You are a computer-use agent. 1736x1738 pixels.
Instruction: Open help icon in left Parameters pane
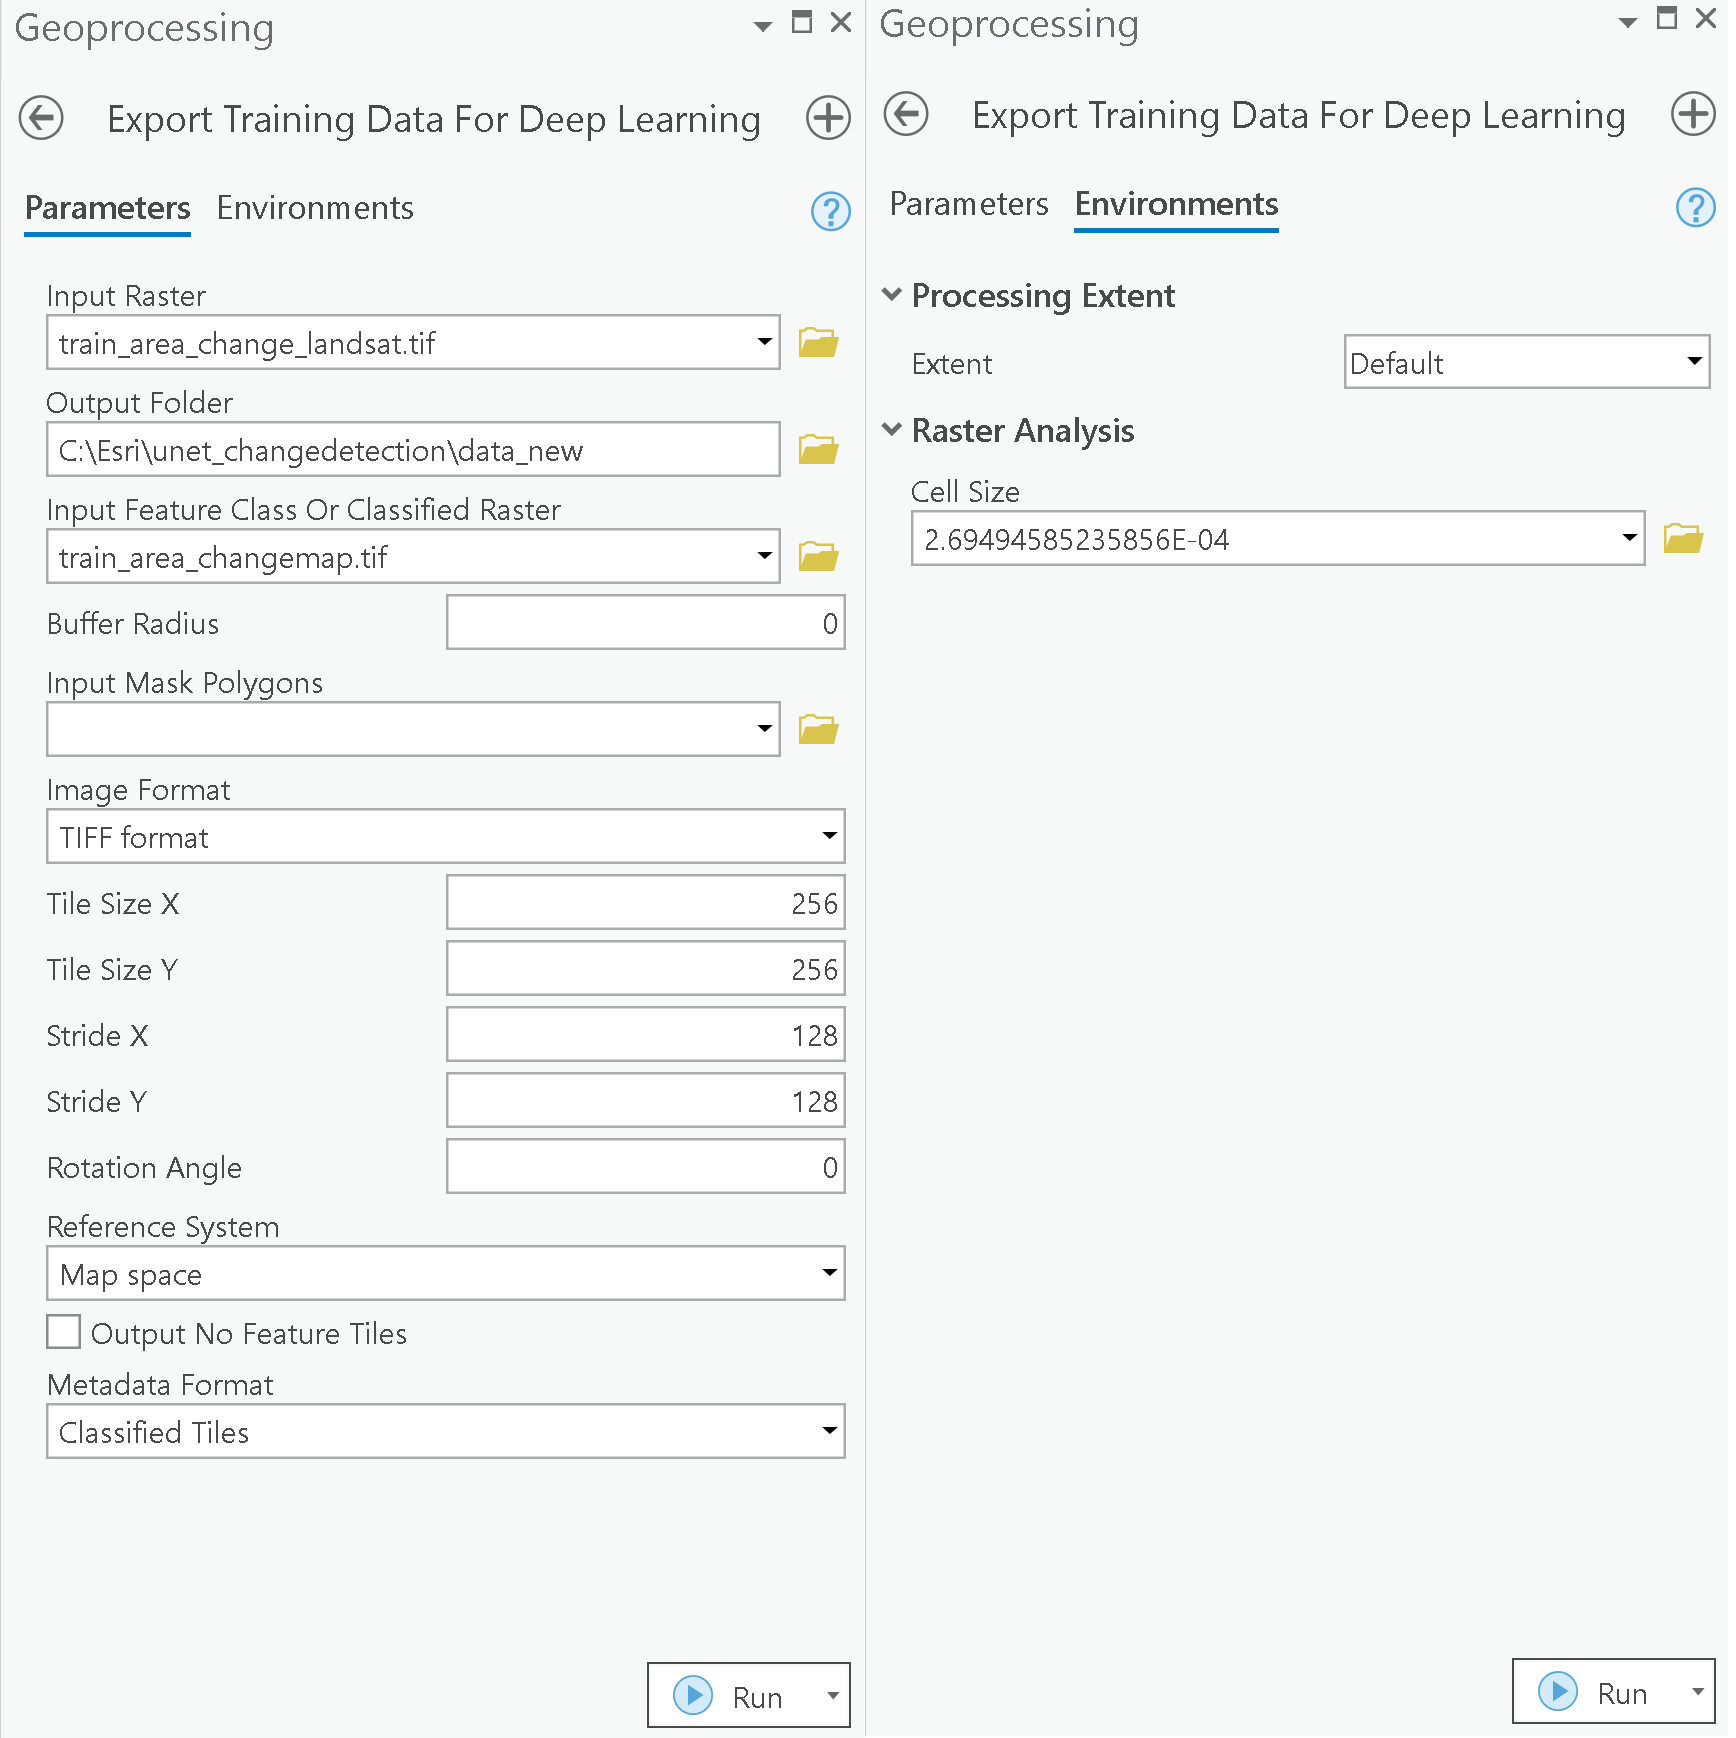point(830,211)
